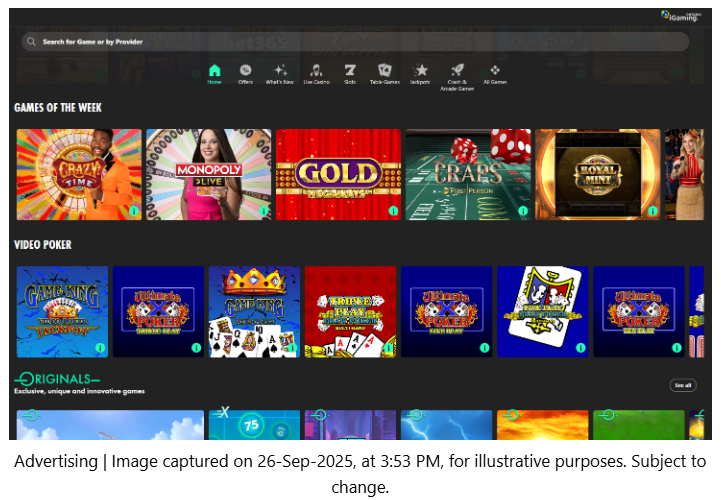Open What's New sparkle icon

click(280, 70)
